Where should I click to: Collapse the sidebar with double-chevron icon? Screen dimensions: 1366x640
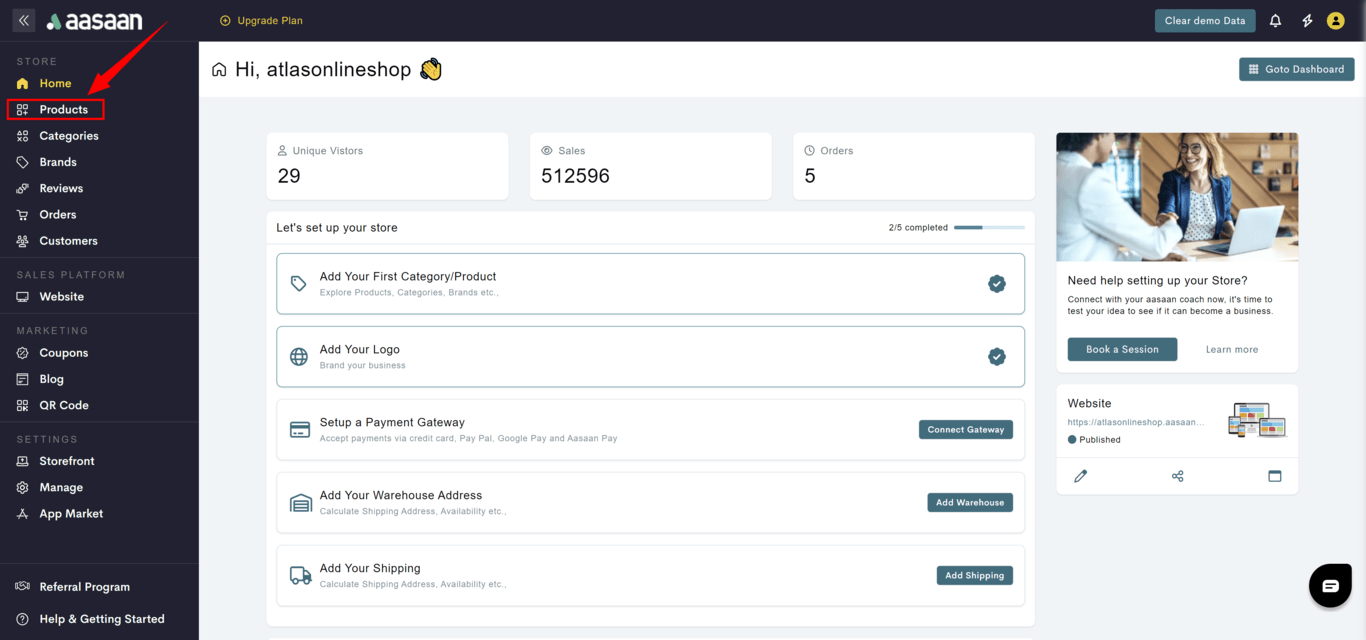click(x=24, y=20)
